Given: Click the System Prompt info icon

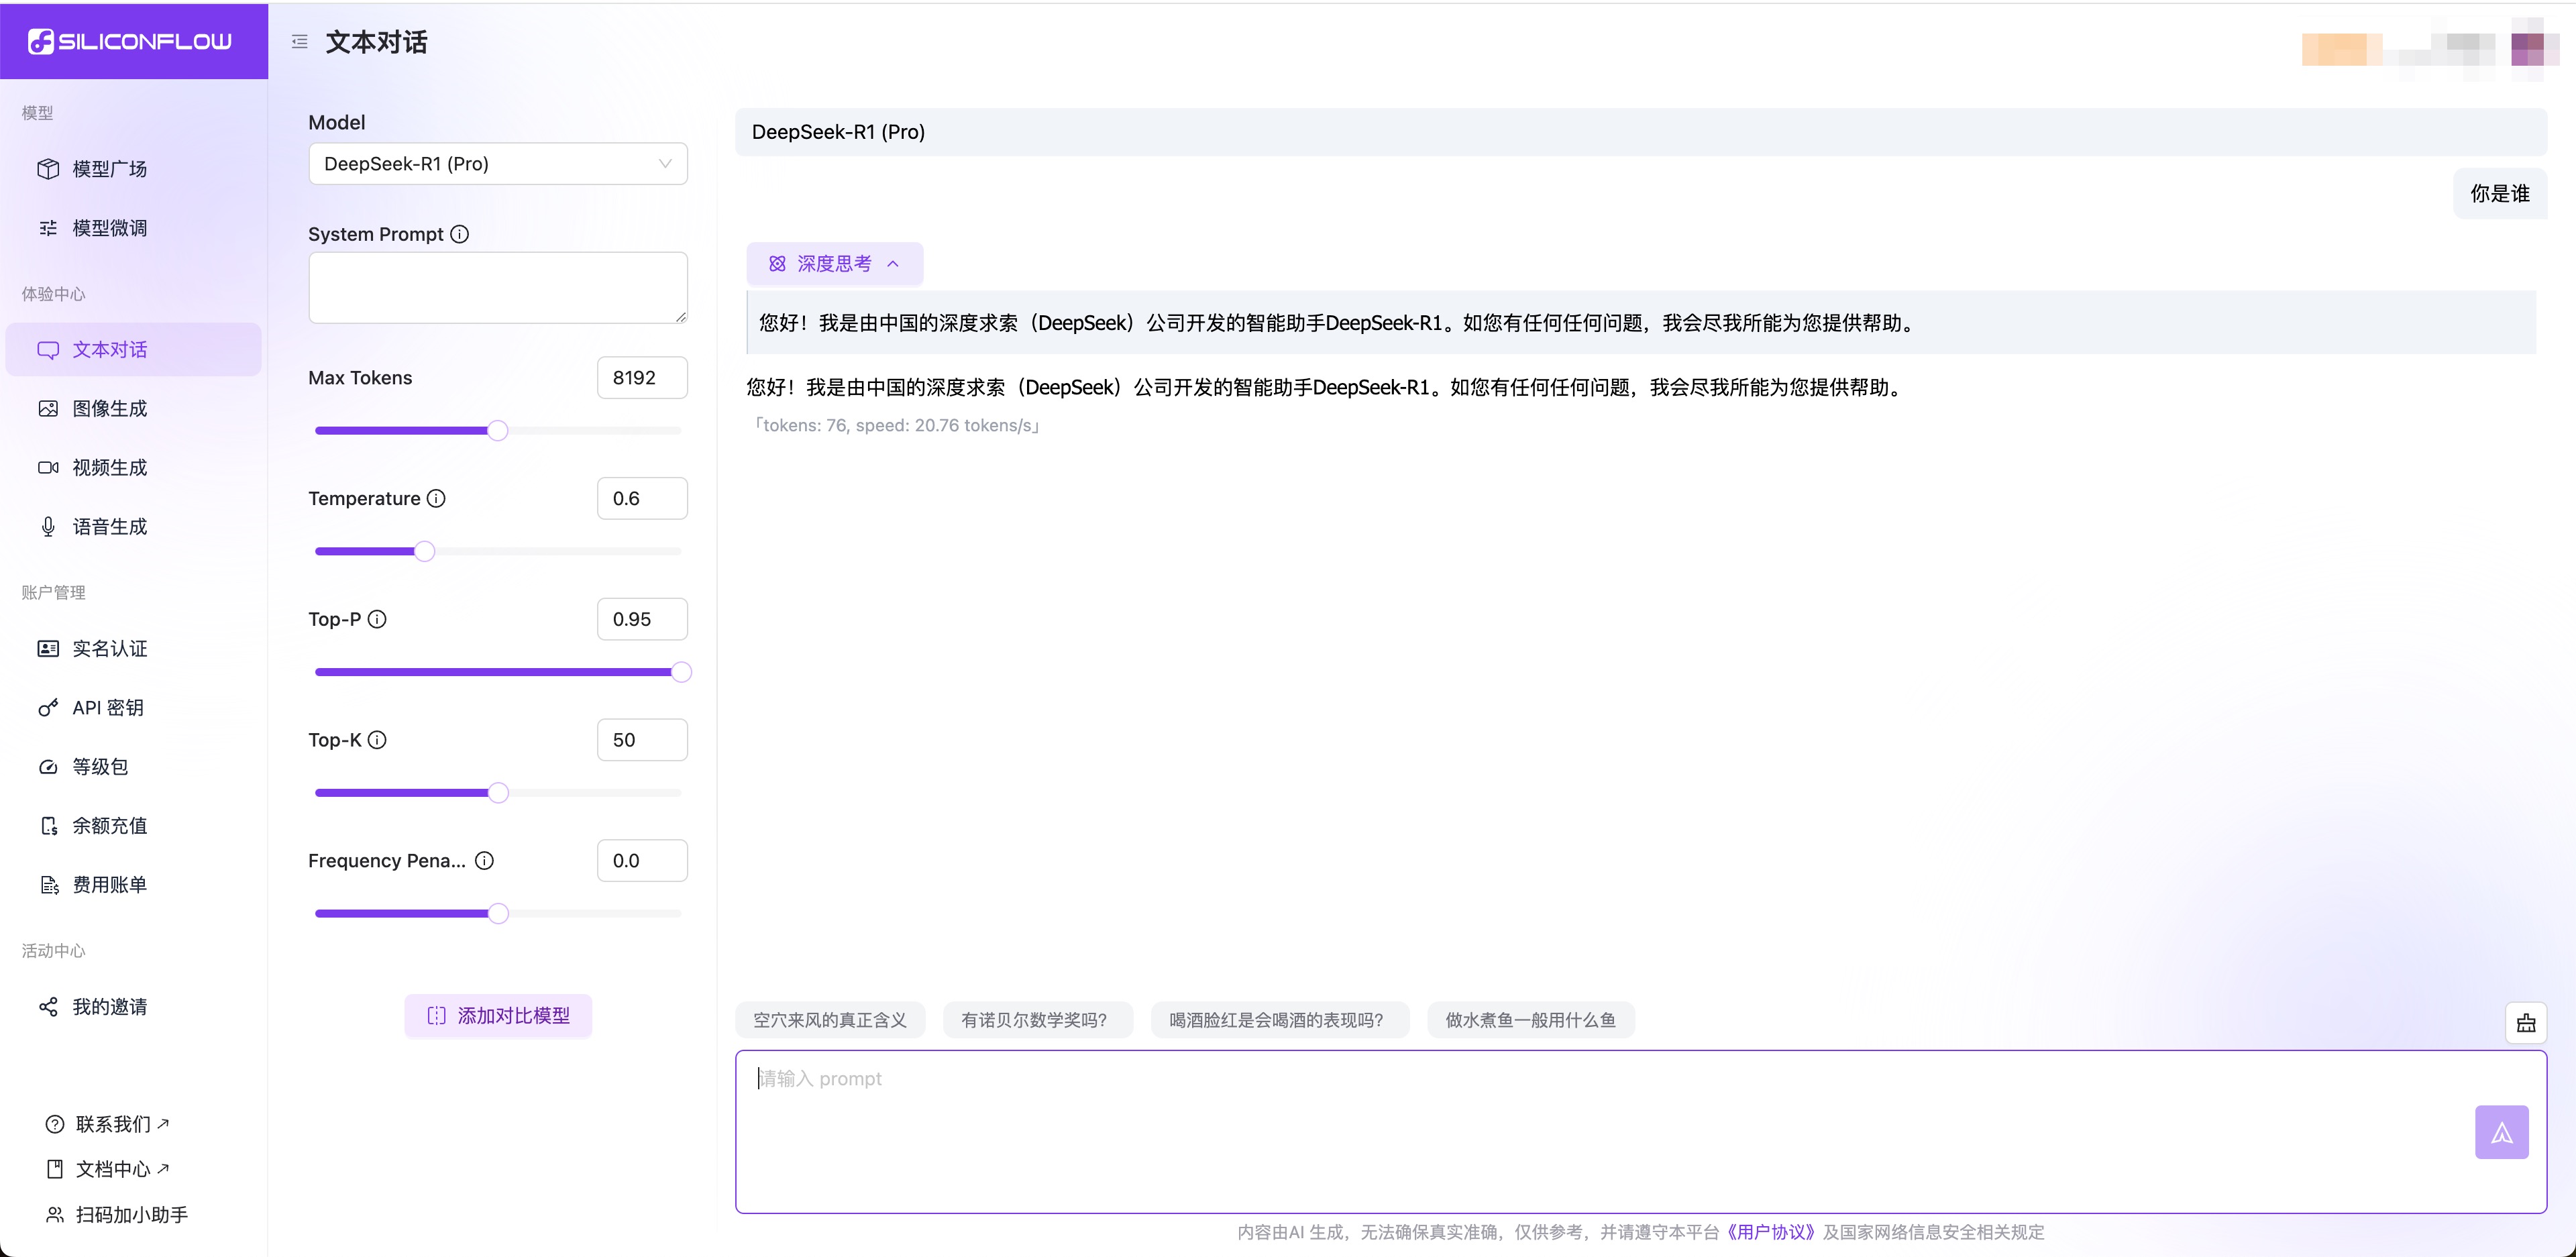Looking at the screenshot, I should (x=459, y=234).
